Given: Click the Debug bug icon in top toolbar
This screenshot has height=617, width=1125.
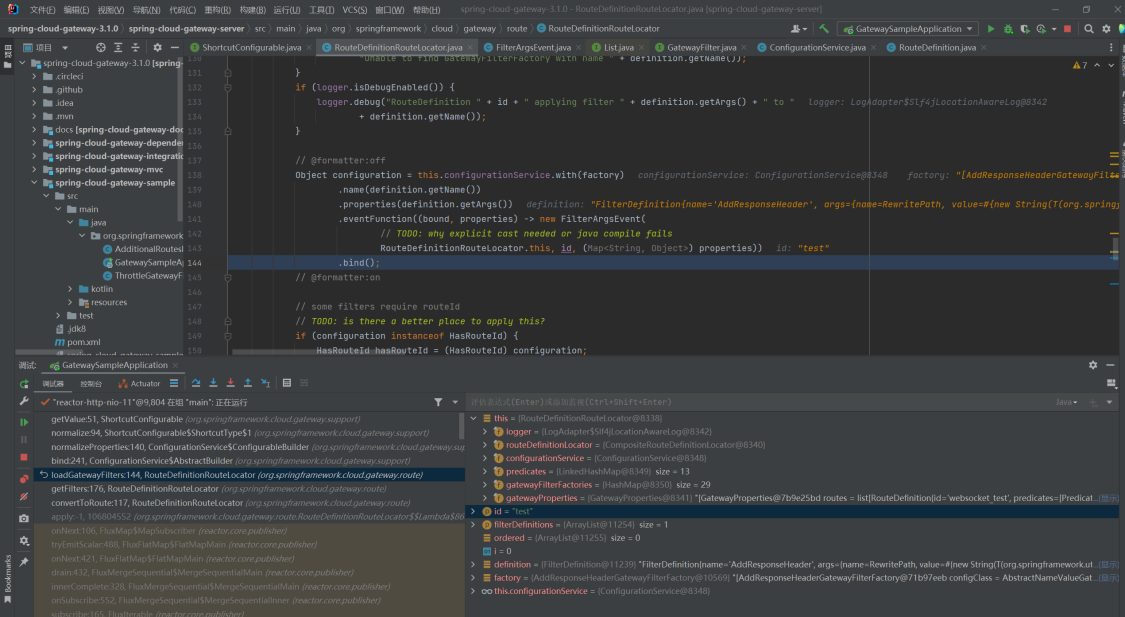Looking at the screenshot, I should click(1008, 29).
